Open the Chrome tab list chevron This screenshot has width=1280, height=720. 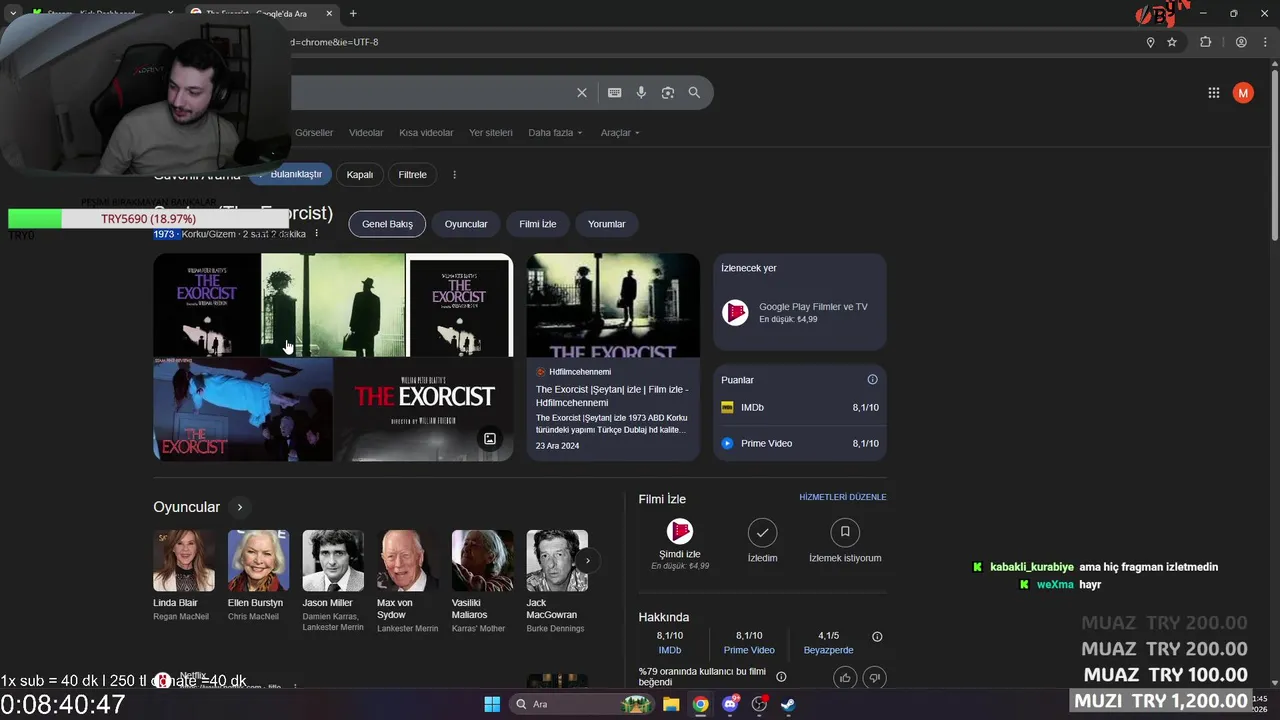[13, 13]
